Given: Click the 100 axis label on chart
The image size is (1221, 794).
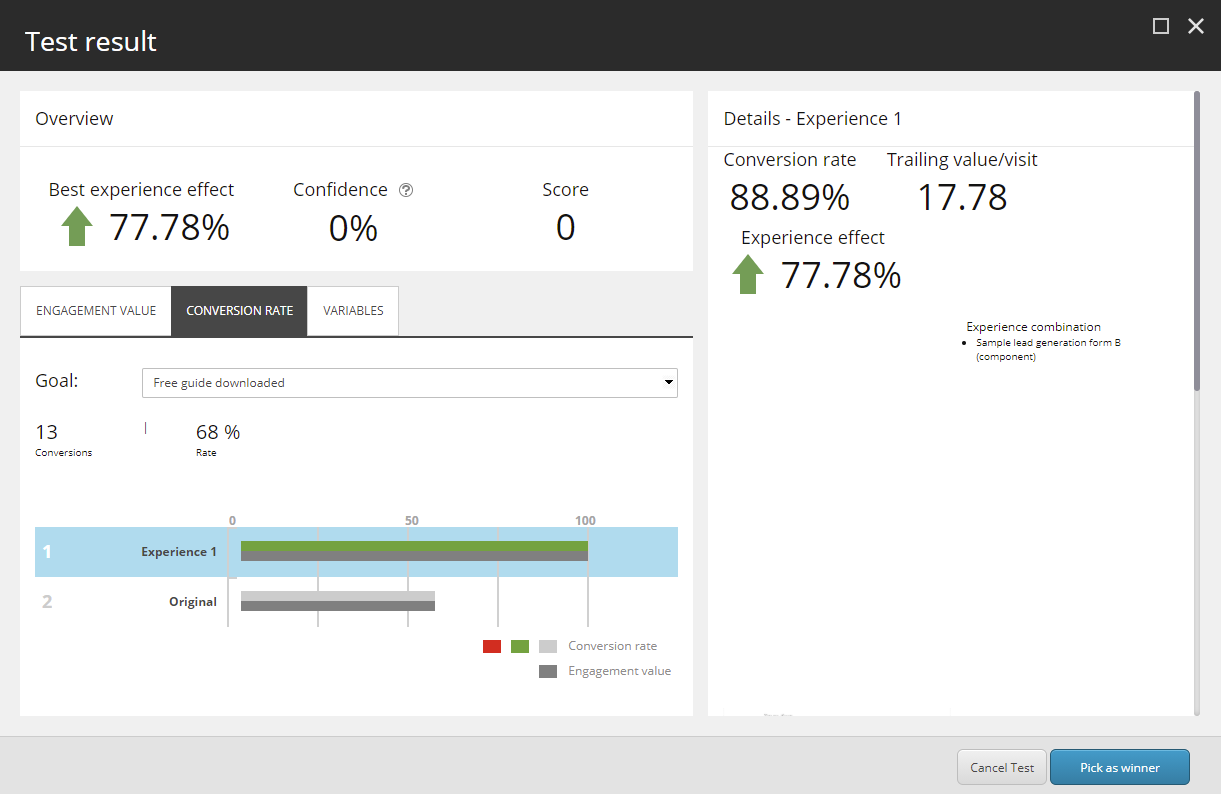Looking at the screenshot, I should pyautogui.click(x=586, y=520).
